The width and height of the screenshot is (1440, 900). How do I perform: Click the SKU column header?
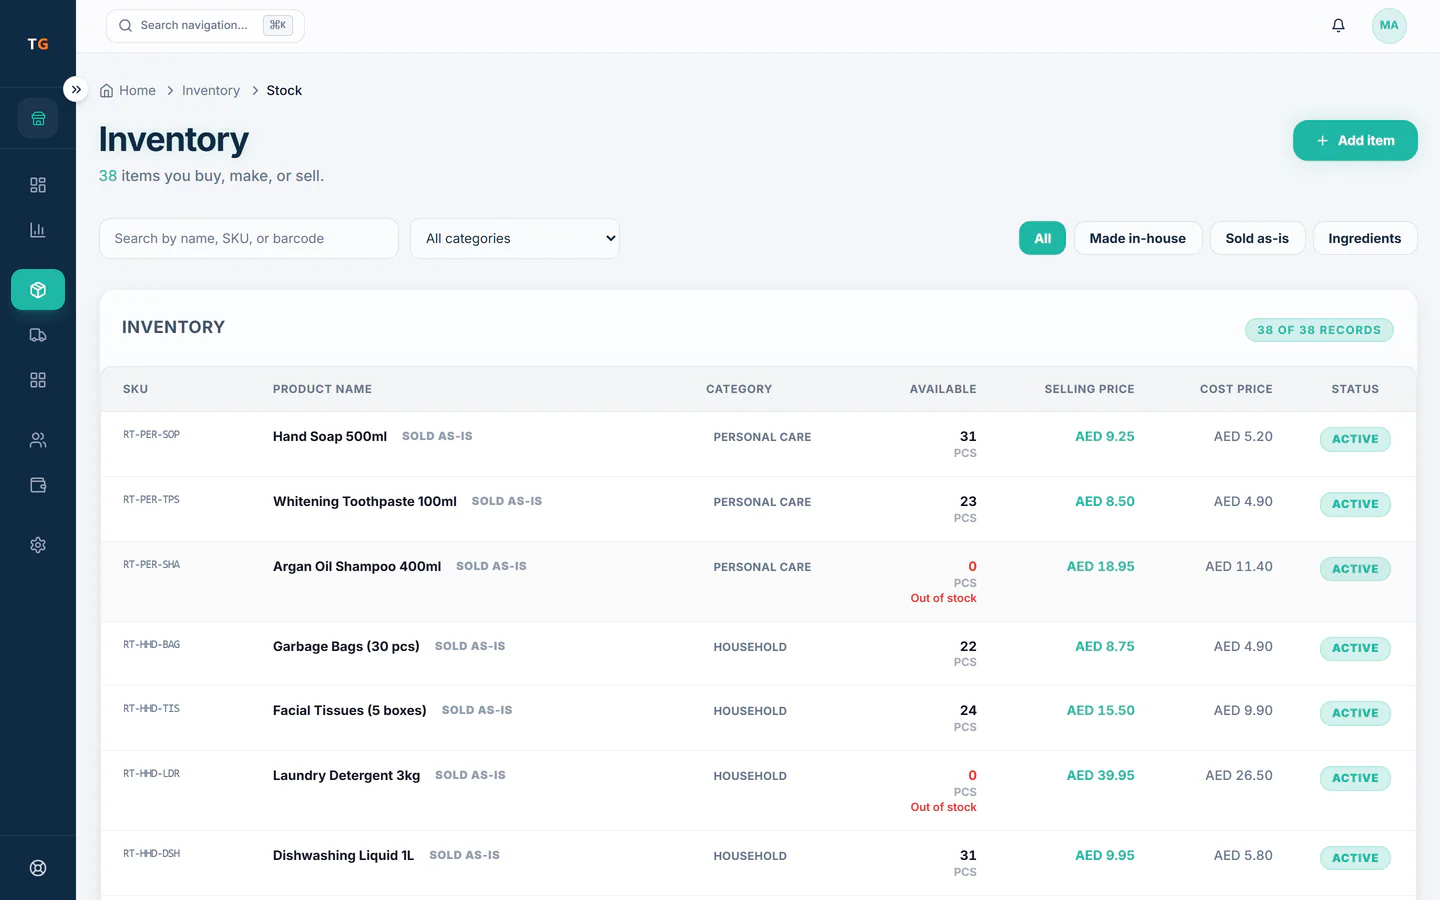point(135,390)
